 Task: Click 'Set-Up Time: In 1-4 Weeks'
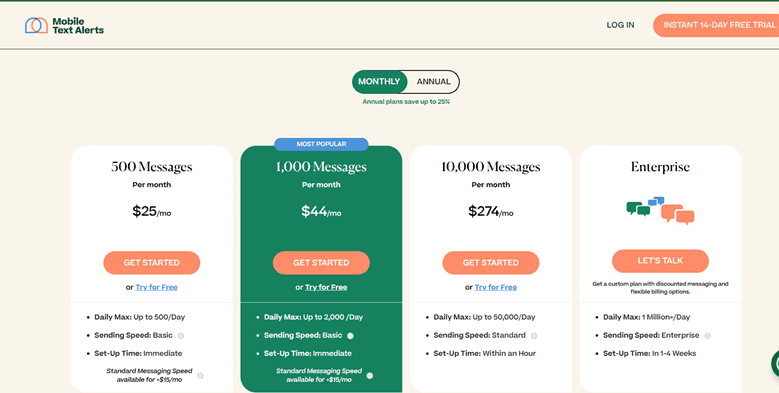(x=649, y=354)
